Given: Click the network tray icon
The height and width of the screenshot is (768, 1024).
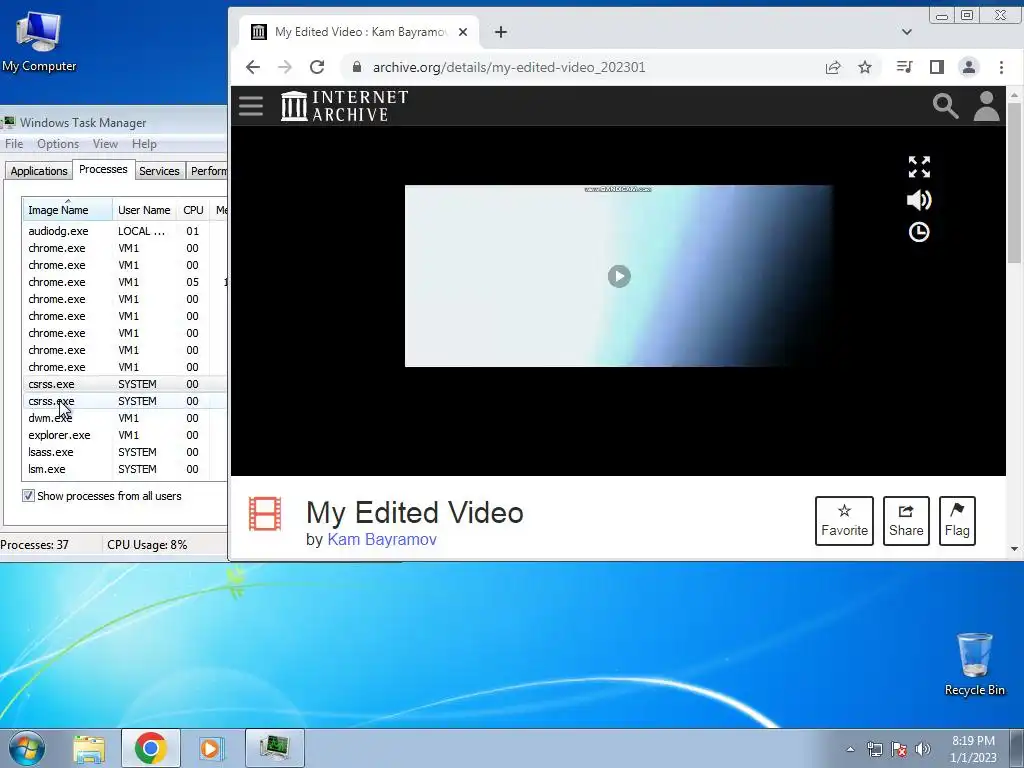Looking at the screenshot, I should click(874, 749).
